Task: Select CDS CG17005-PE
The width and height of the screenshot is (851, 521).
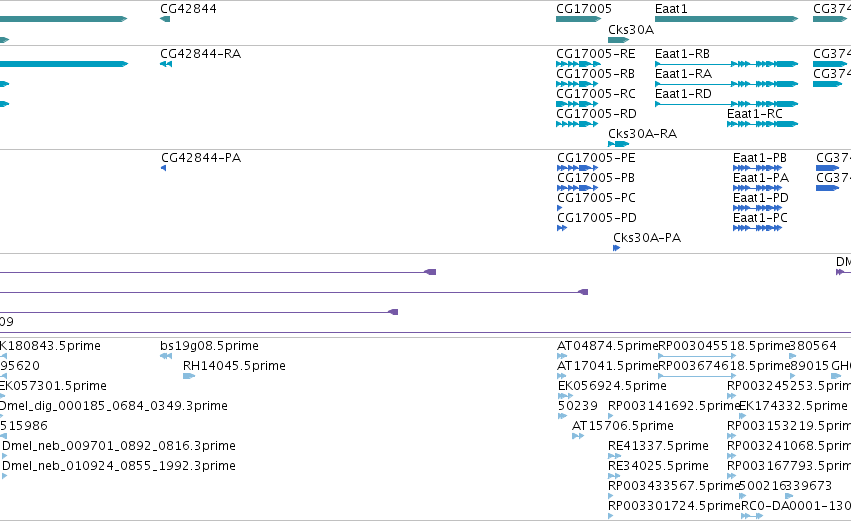Action: point(596,158)
